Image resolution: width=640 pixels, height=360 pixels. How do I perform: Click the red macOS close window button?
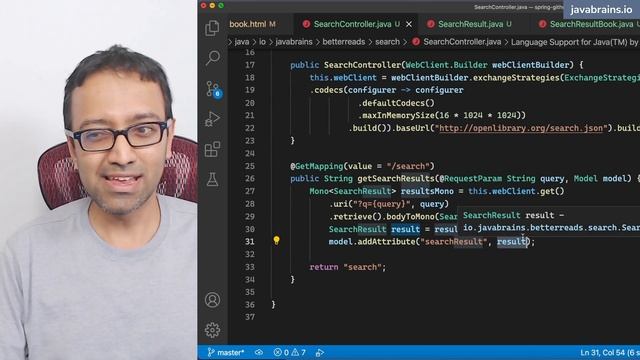[x=203, y=5]
